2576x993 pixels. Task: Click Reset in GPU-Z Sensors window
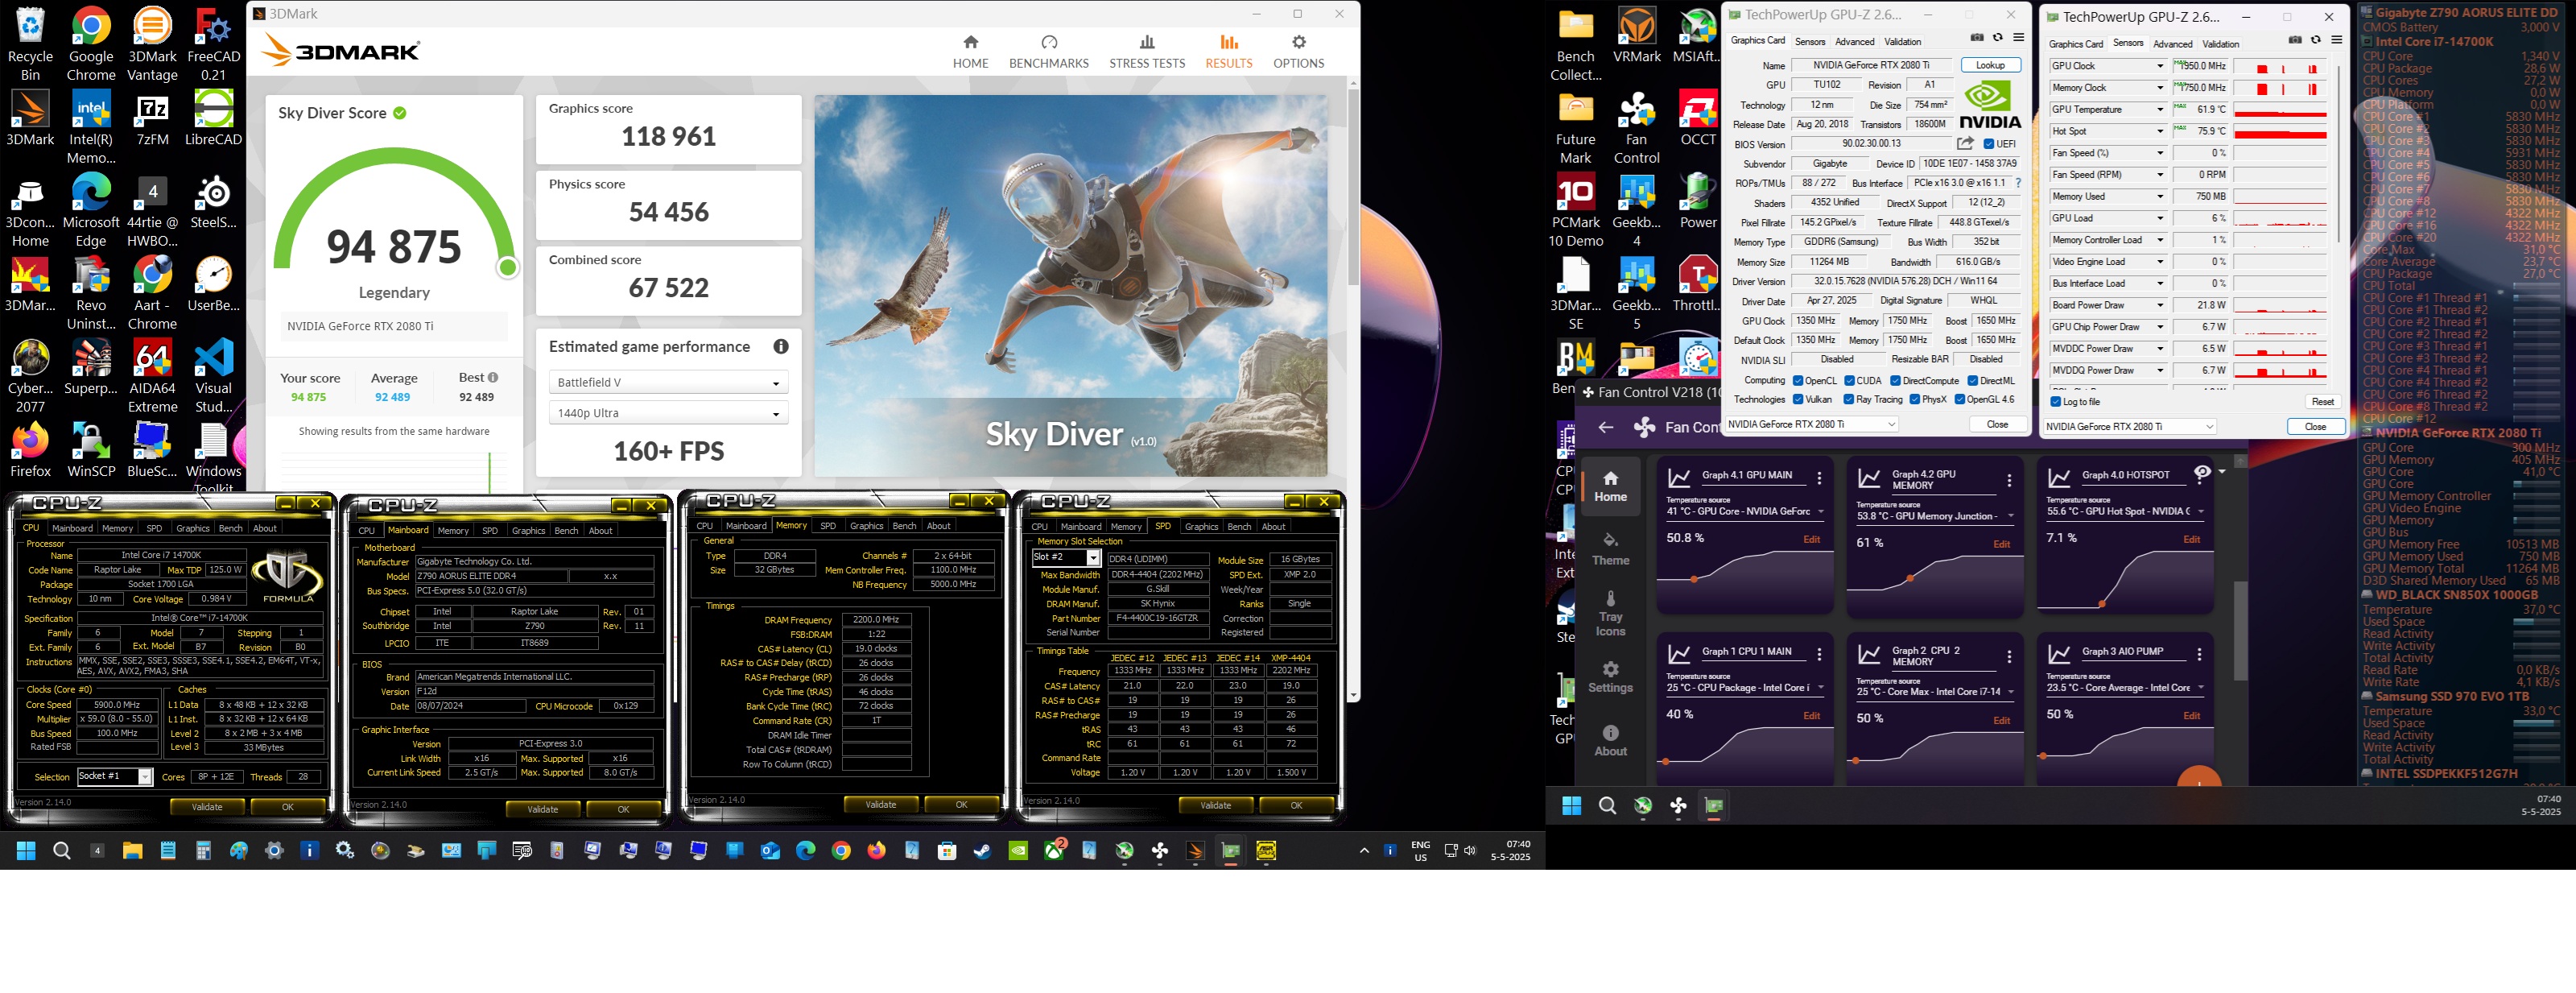[2322, 401]
